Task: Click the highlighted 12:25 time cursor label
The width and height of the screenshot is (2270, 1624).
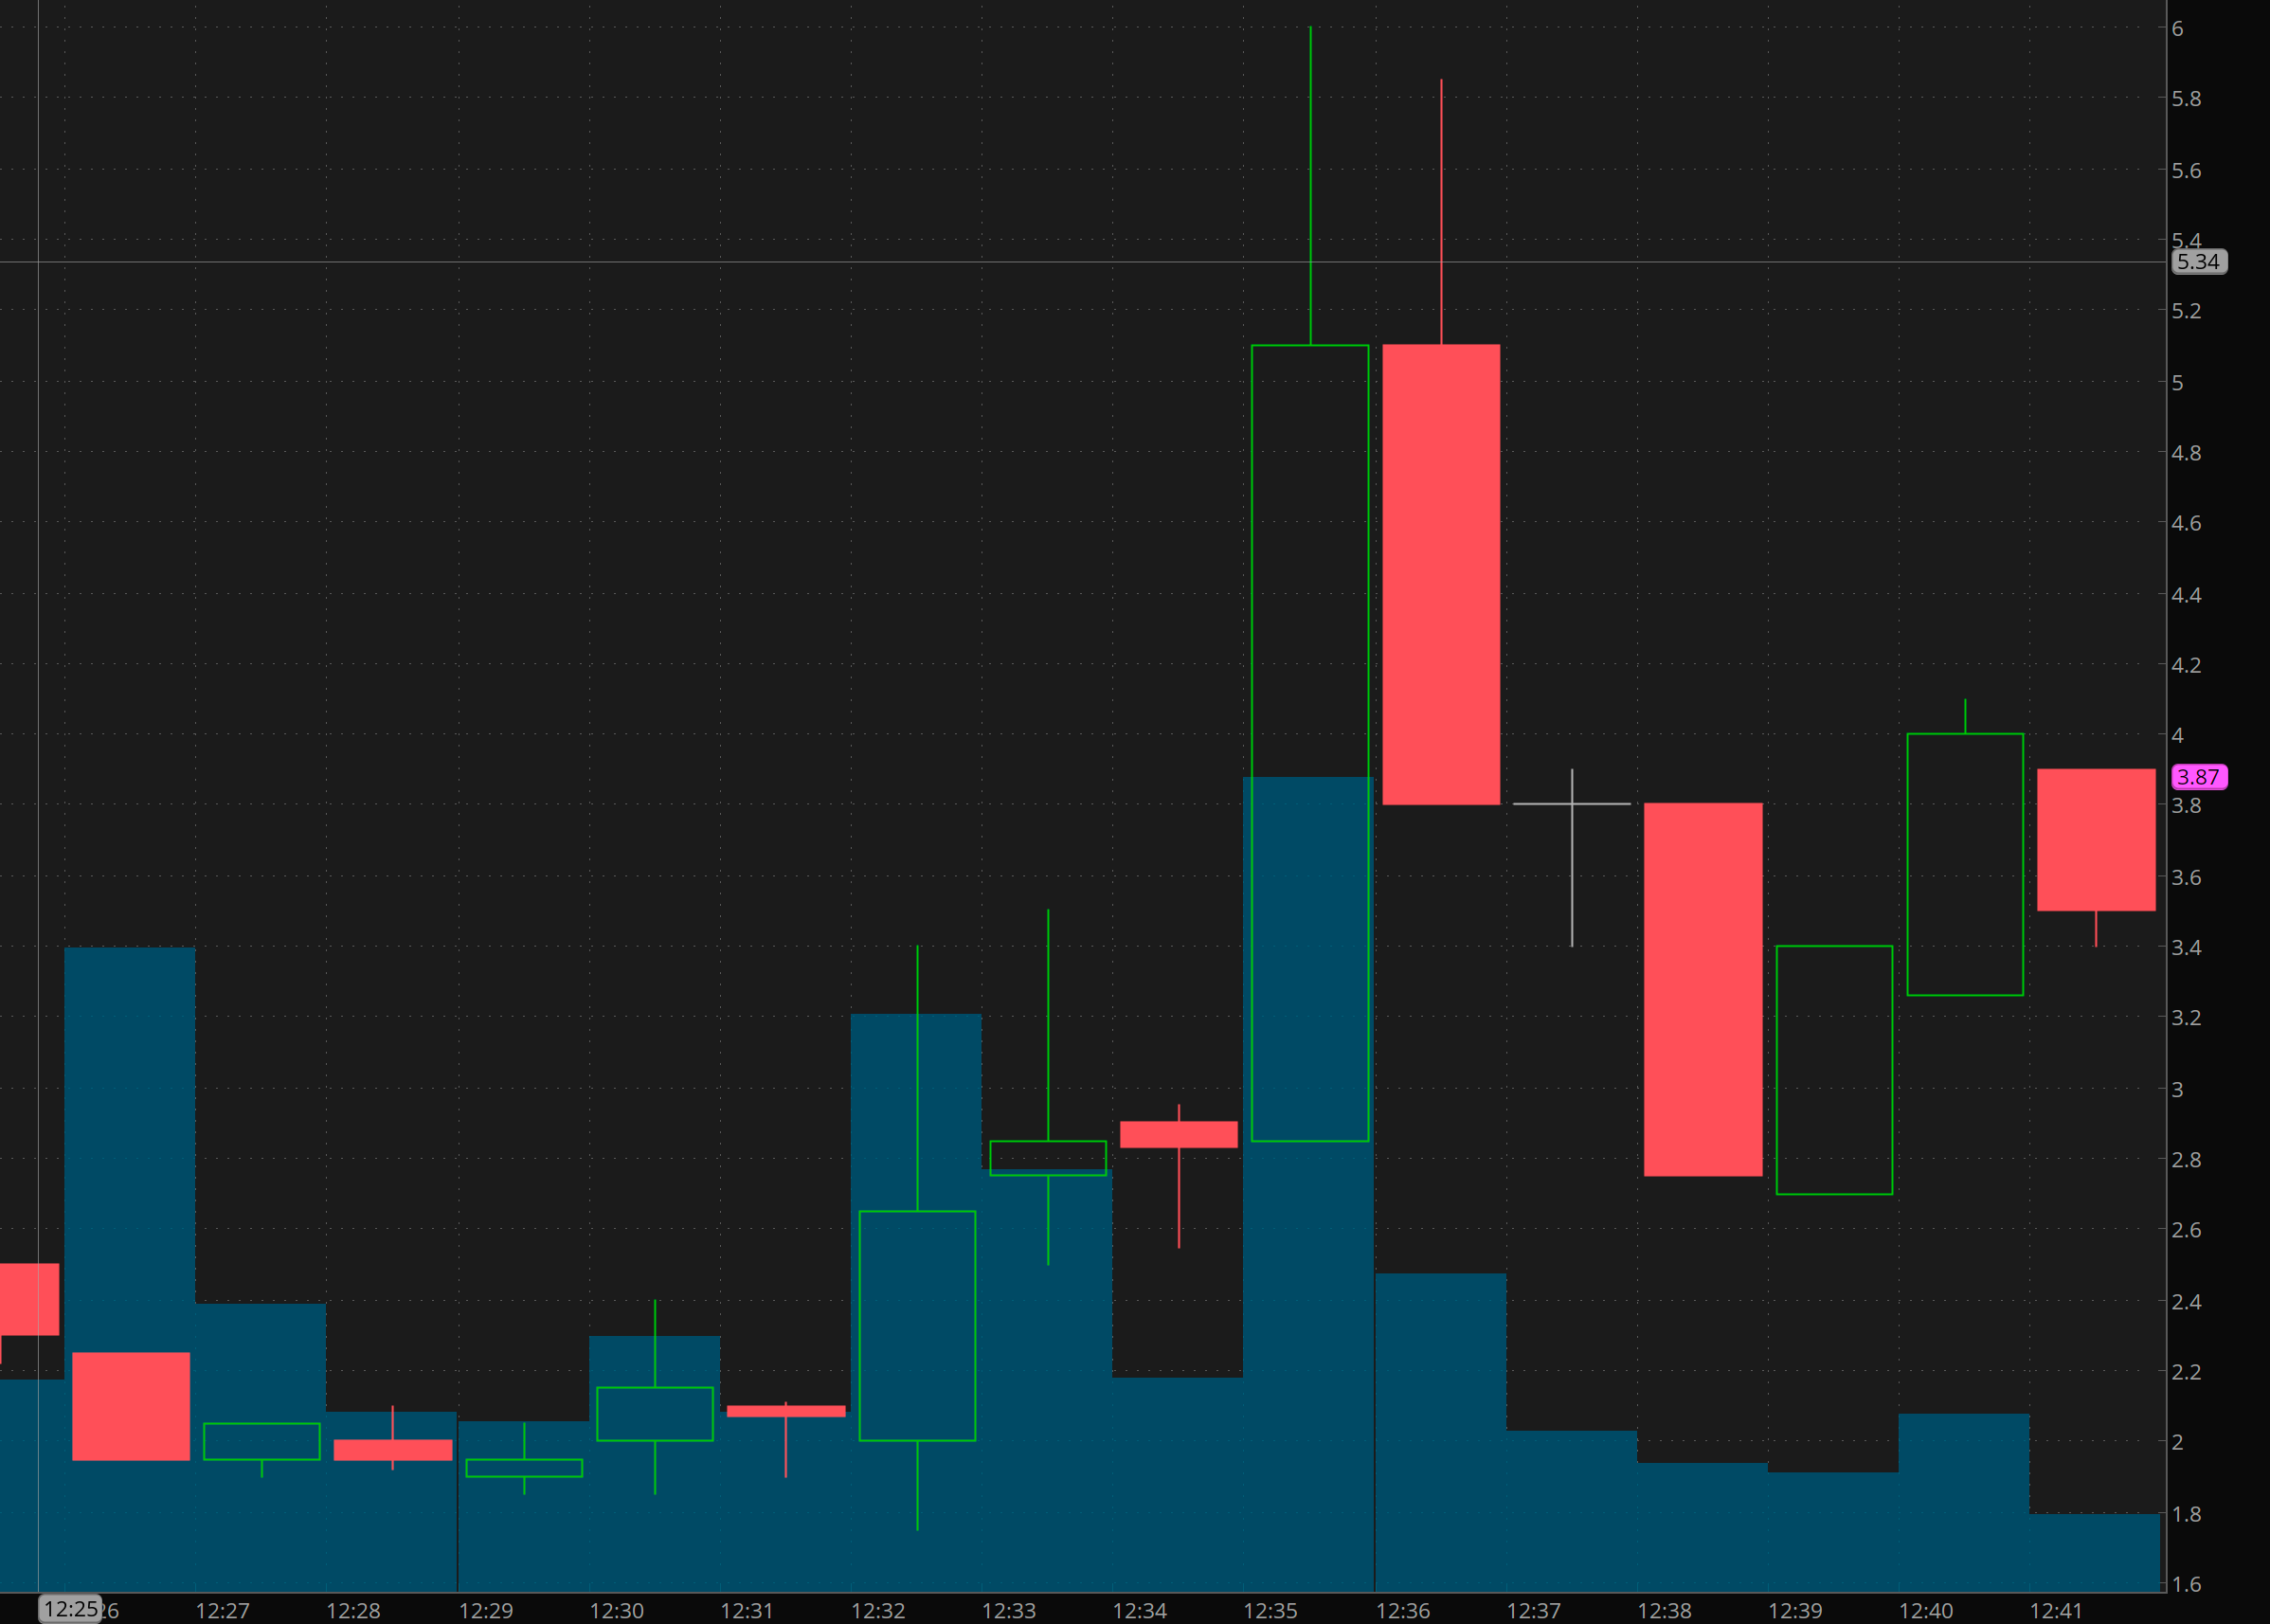Action: [x=70, y=1608]
